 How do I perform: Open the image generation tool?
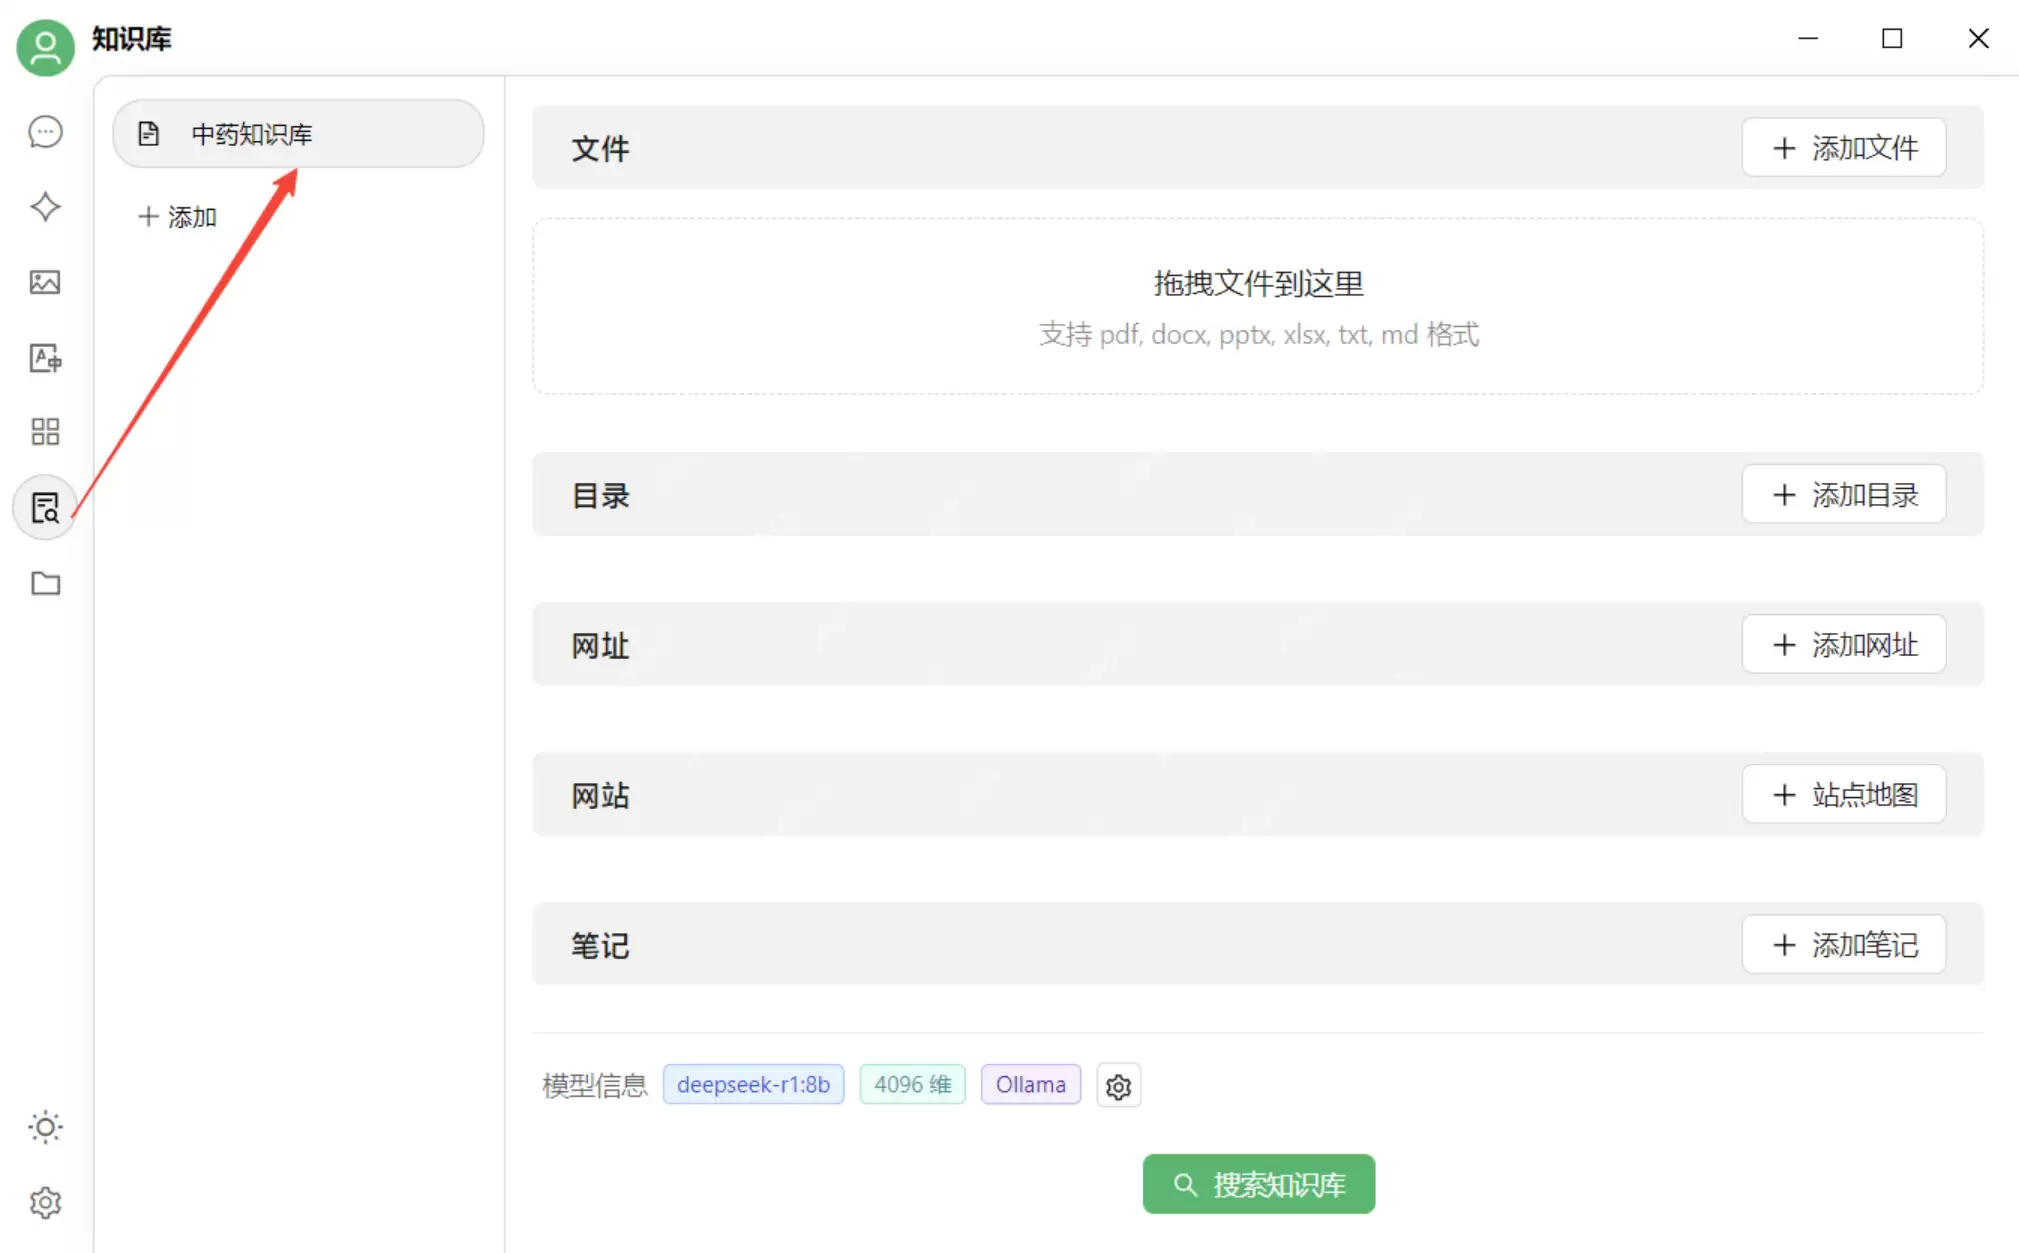coord(44,282)
